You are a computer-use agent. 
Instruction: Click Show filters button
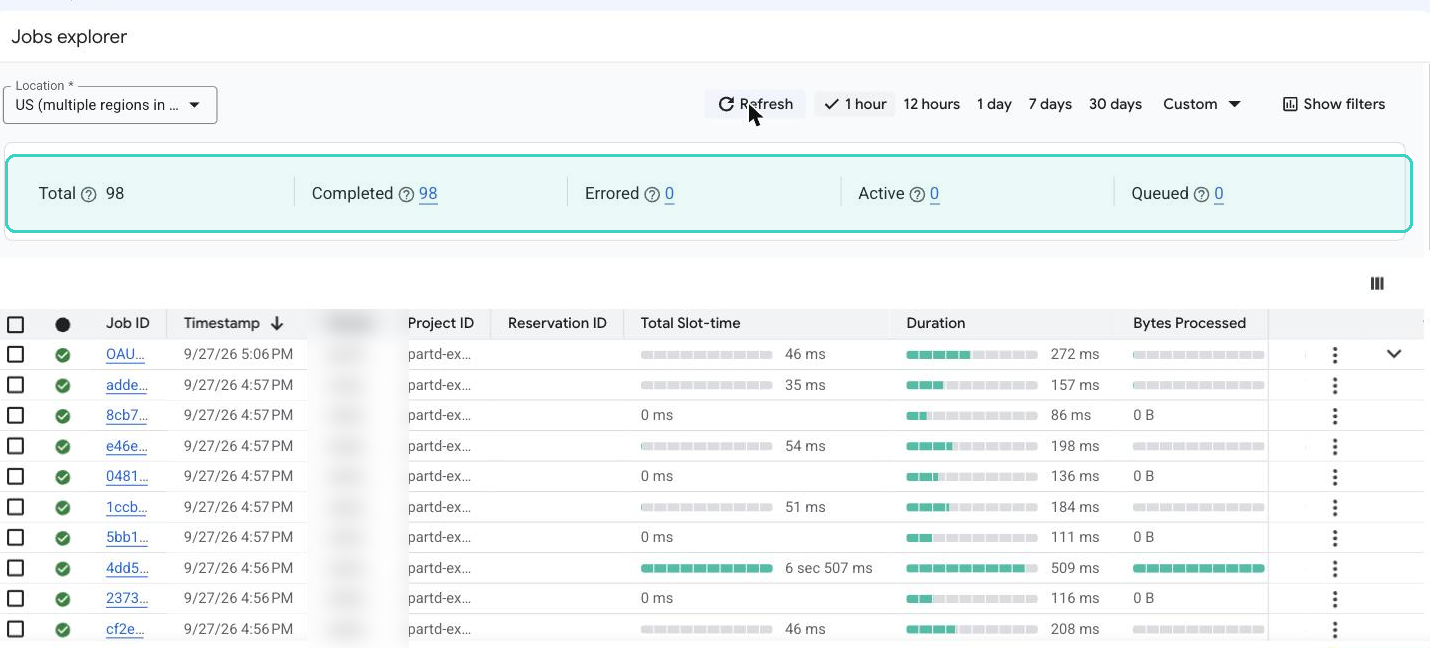(x=1334, y=104)
